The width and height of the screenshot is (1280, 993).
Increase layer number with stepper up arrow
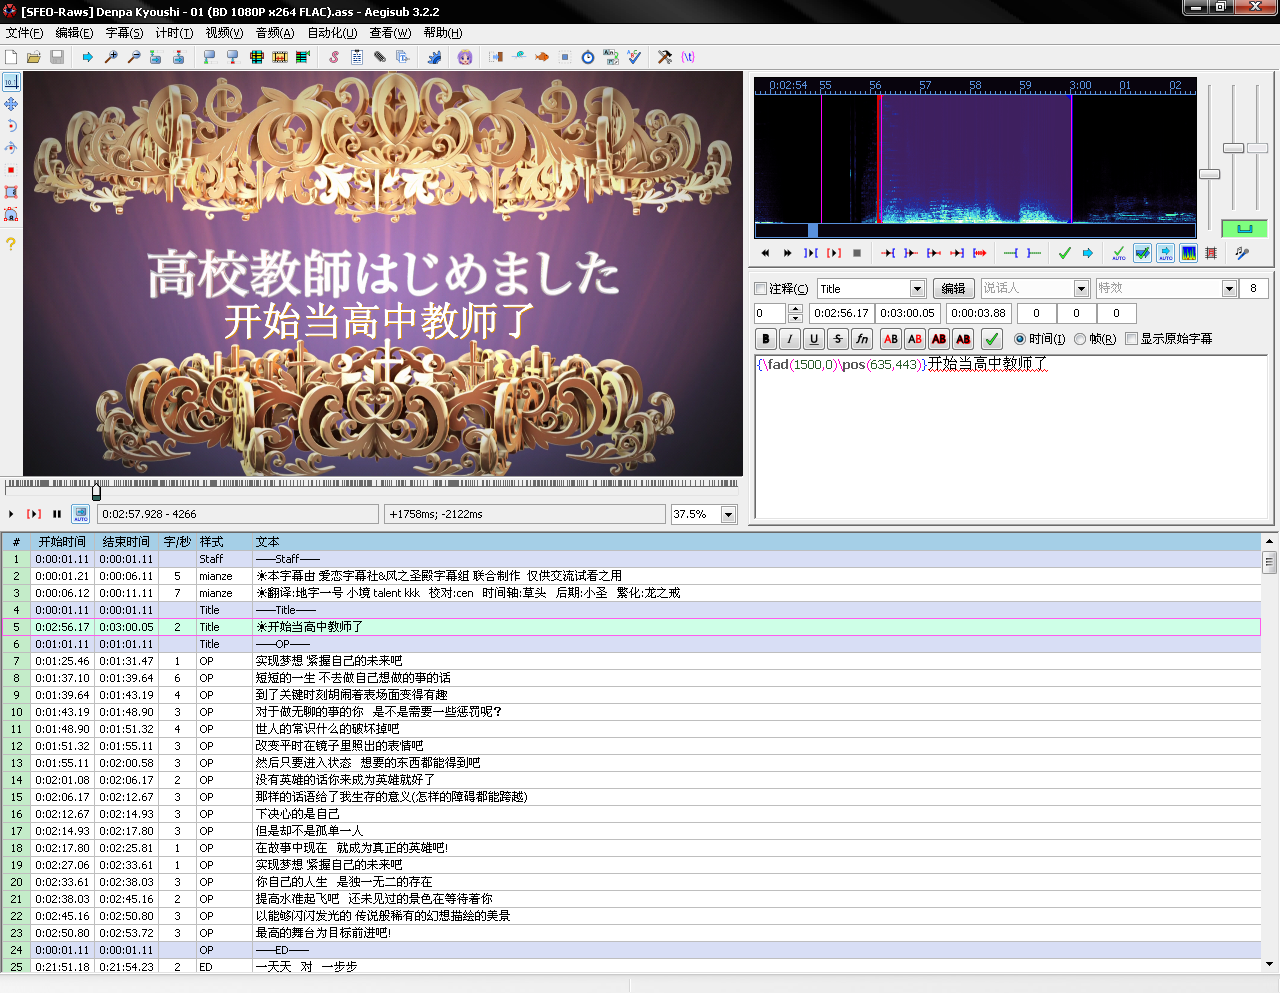point(795,309)
